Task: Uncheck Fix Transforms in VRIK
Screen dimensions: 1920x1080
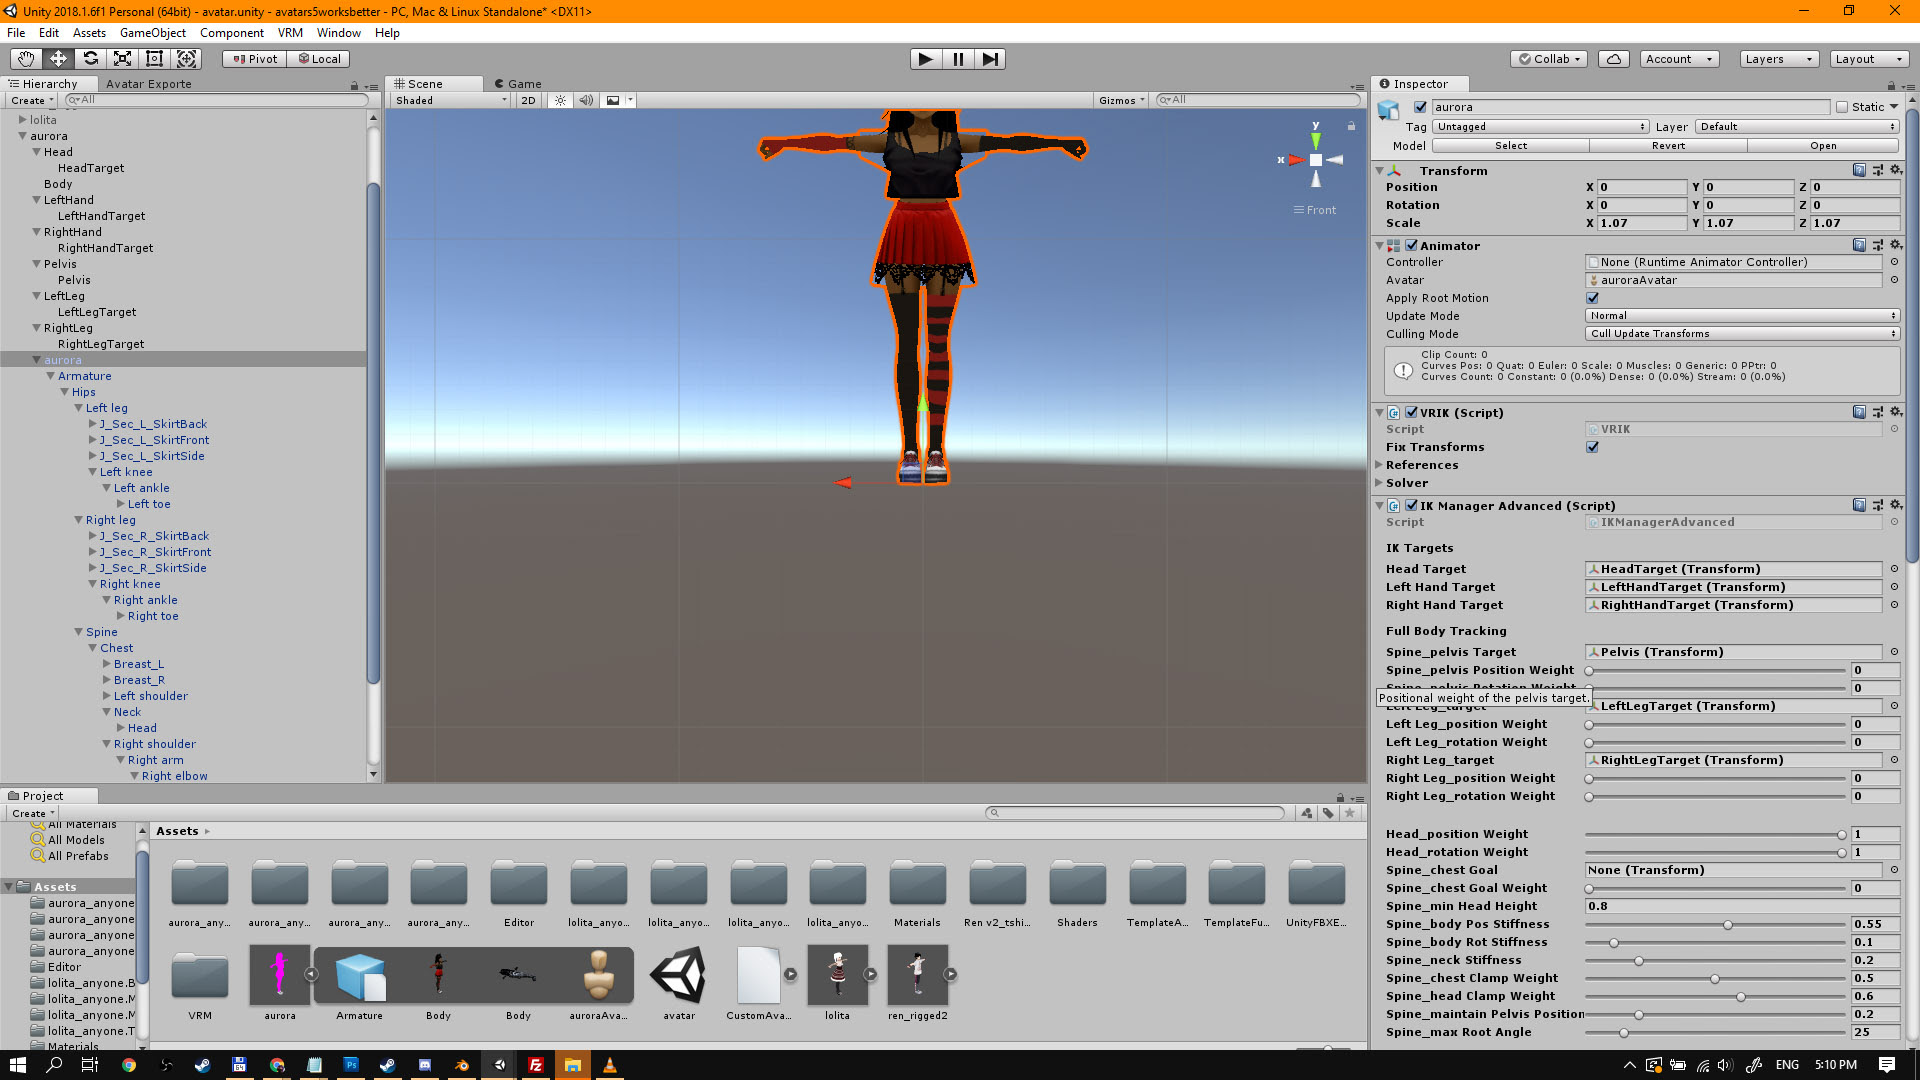Action: 1592,447
